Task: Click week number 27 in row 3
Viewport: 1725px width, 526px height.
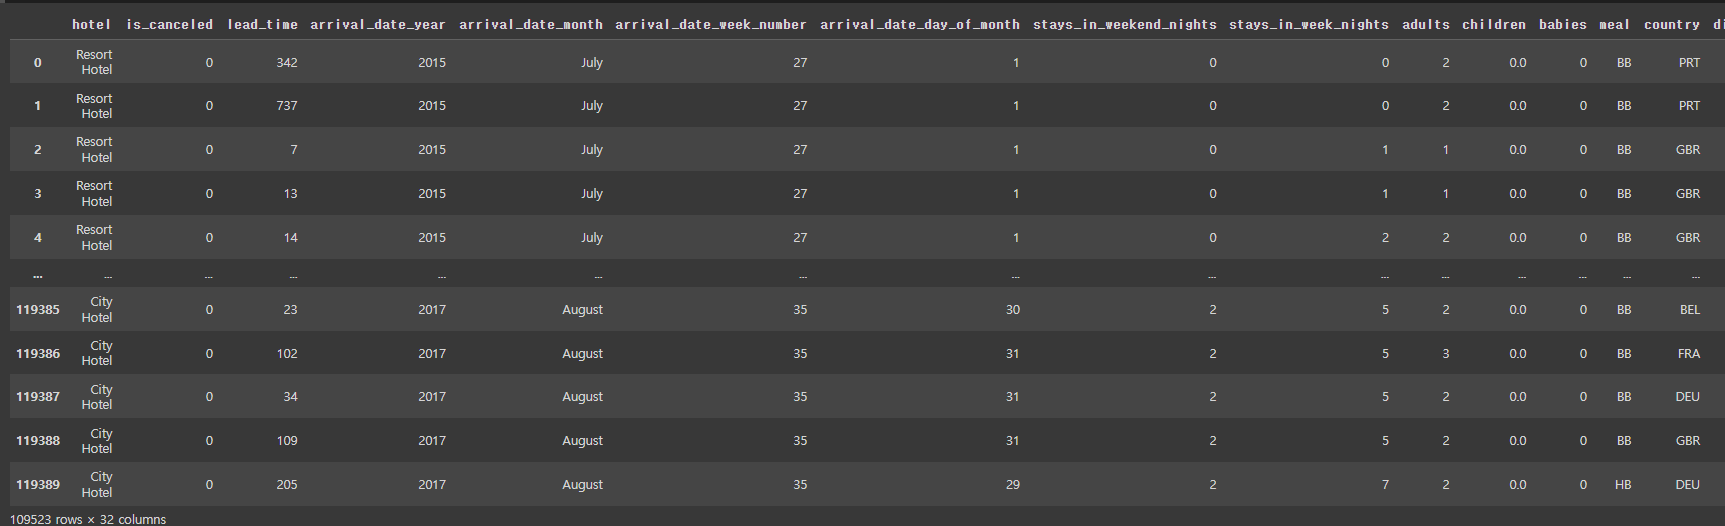Action: click(x=800, y=193)
